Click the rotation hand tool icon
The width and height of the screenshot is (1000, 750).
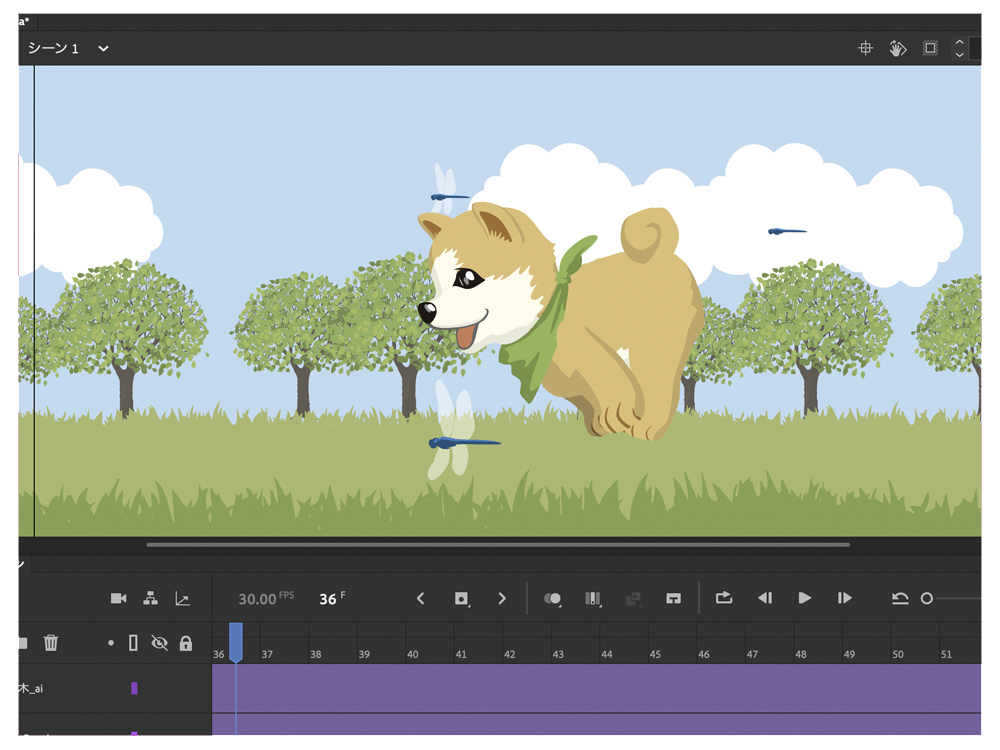point(898,48)
